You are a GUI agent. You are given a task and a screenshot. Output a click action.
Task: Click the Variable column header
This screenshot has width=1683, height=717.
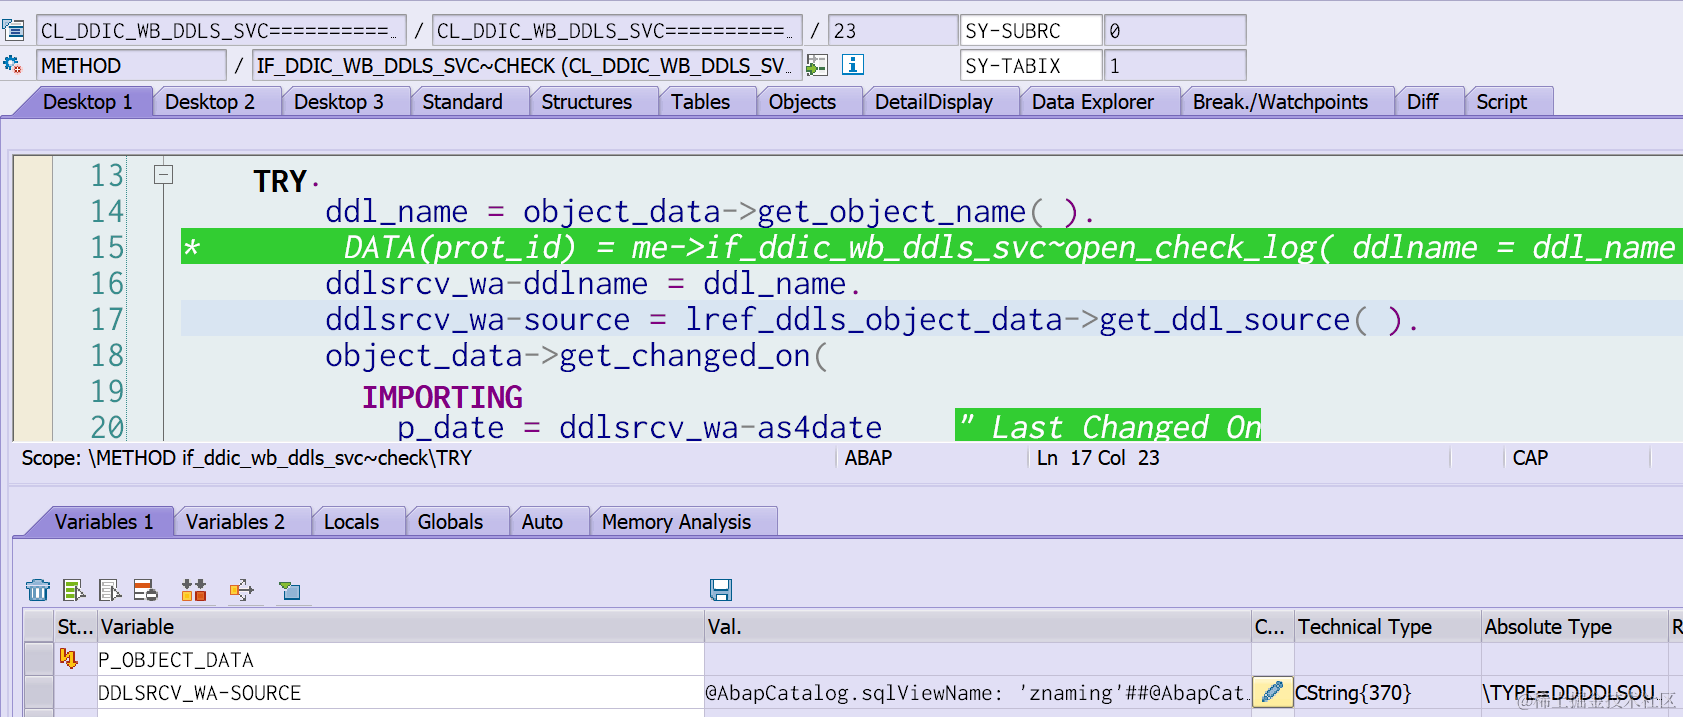400,626
